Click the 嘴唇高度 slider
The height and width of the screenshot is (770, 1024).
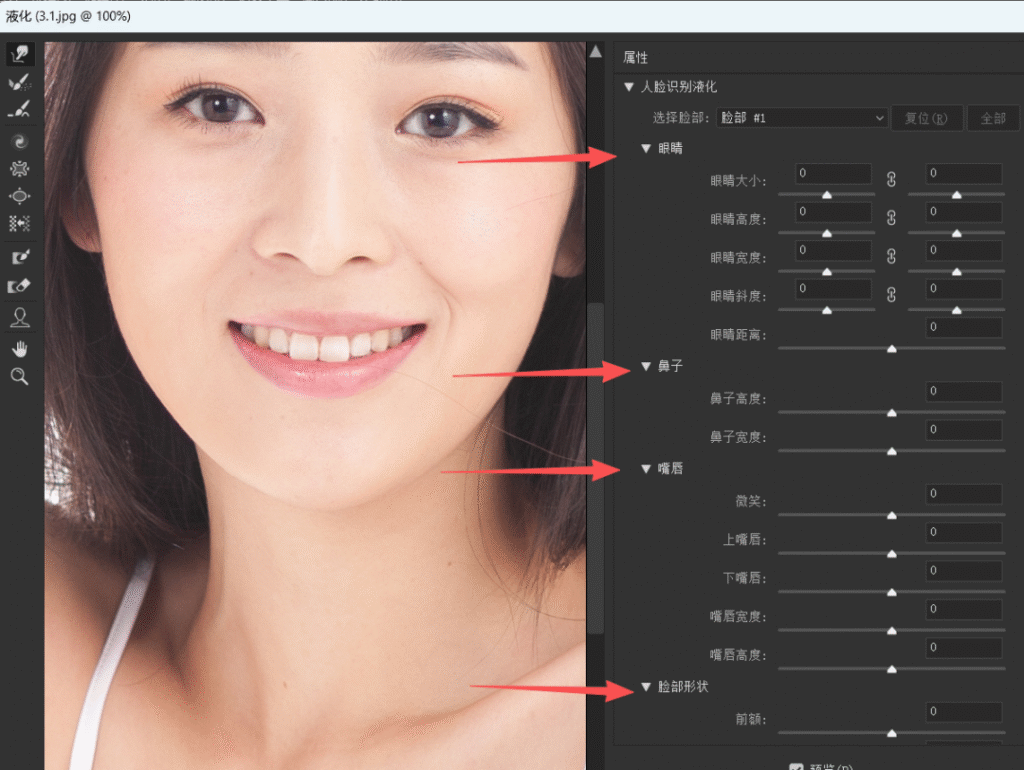coord(891,669)
